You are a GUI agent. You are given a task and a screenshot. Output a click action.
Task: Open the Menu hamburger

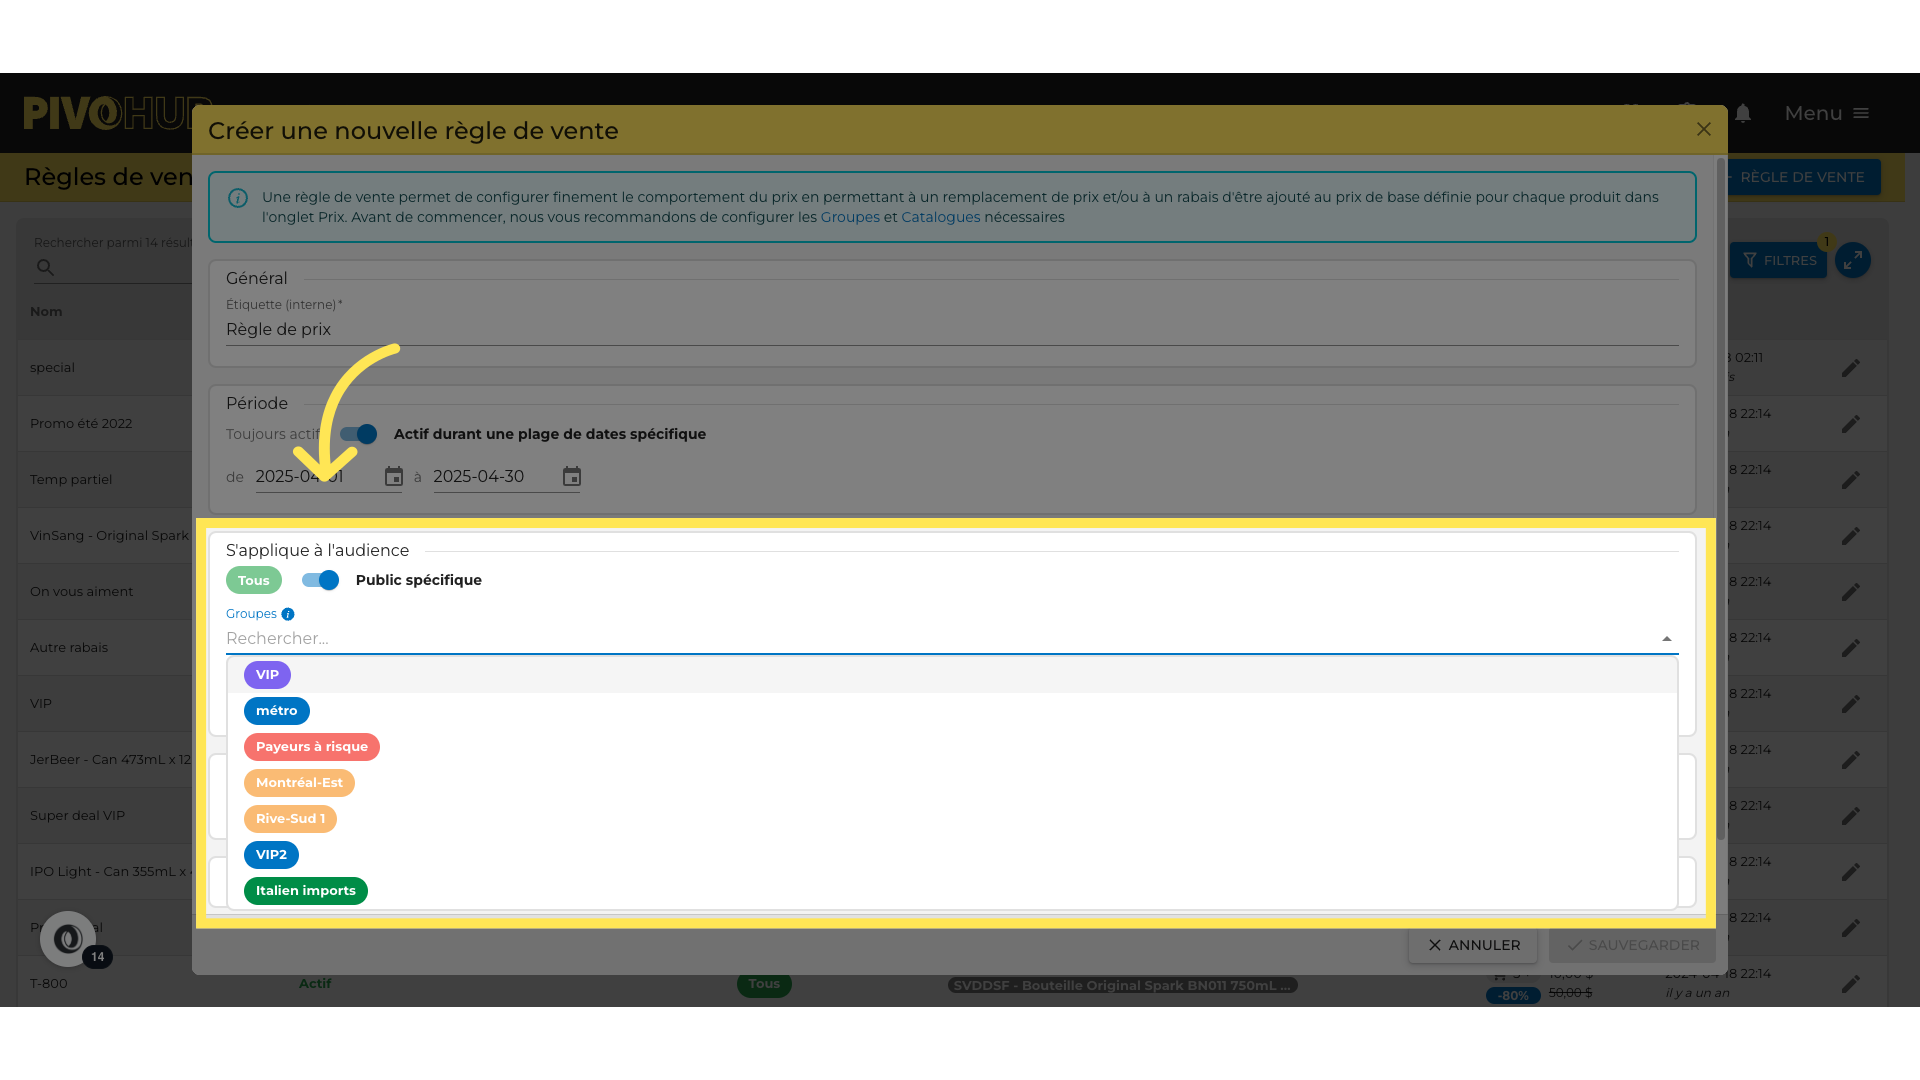point(1861,113)
